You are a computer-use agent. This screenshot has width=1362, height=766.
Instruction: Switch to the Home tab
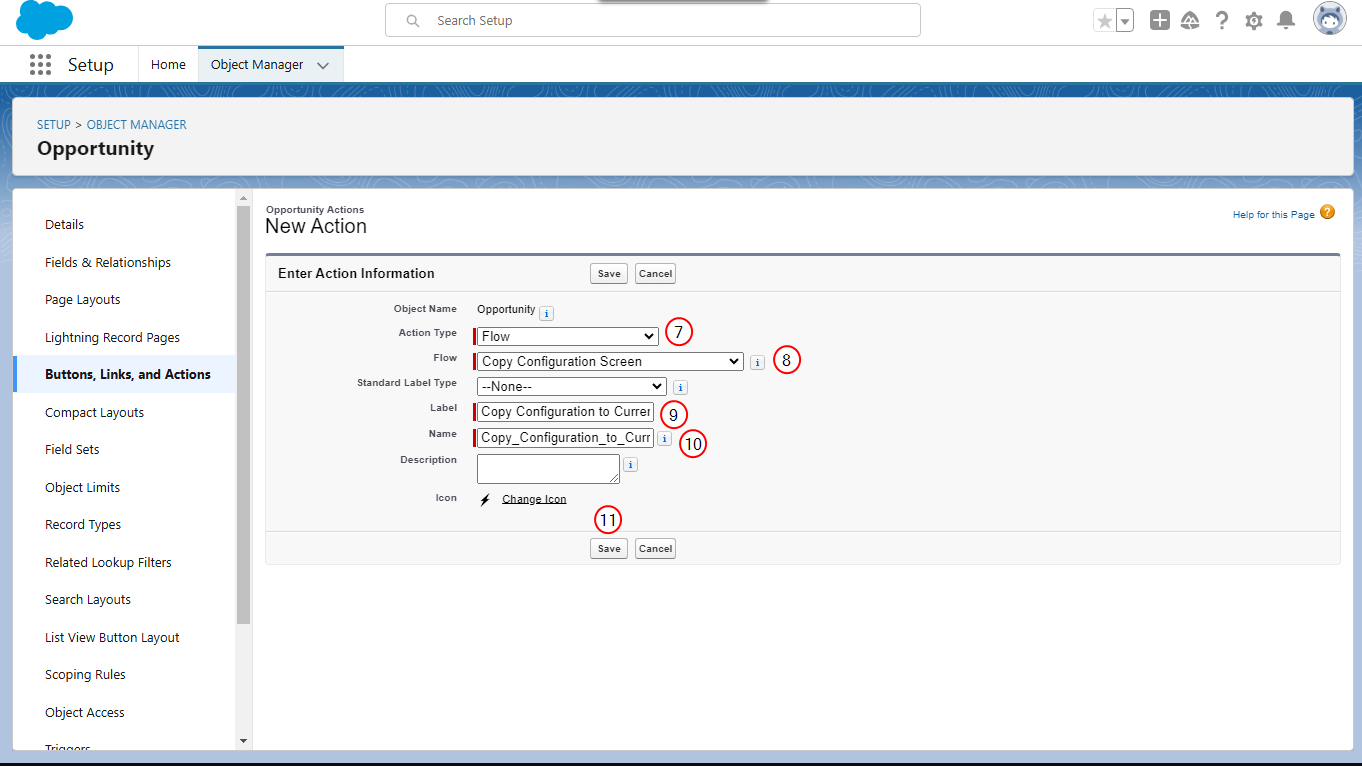pyautogui.click(x=168, y=65)
